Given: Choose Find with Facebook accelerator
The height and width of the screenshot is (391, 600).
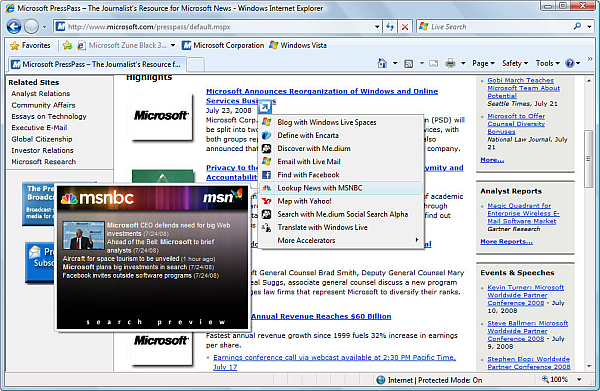Looking at the screenshot, I should tap(341, 175).
